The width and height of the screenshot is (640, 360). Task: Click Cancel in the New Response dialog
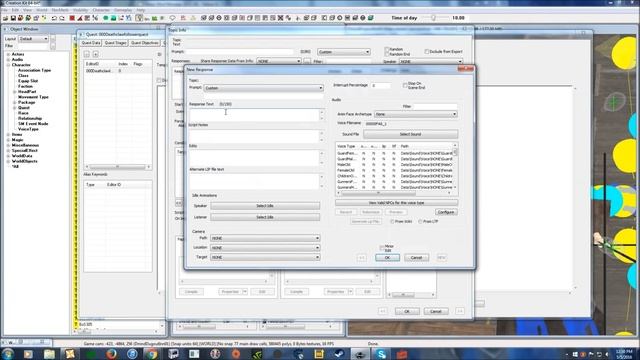[x=416, y=258]
